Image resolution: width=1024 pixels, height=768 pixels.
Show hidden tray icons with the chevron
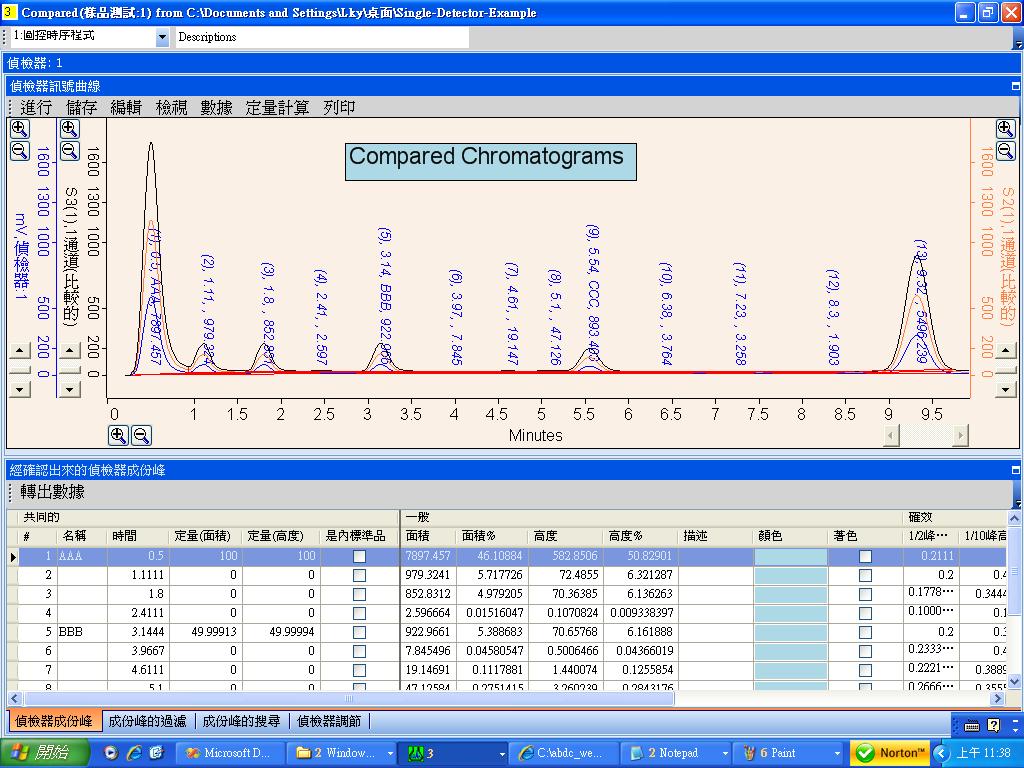tap(940, 753)
